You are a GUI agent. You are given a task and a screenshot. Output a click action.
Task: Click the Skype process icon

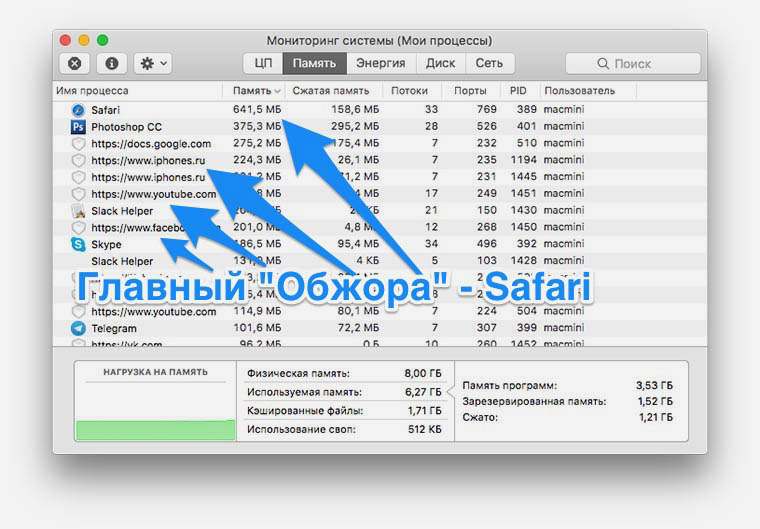78,244
